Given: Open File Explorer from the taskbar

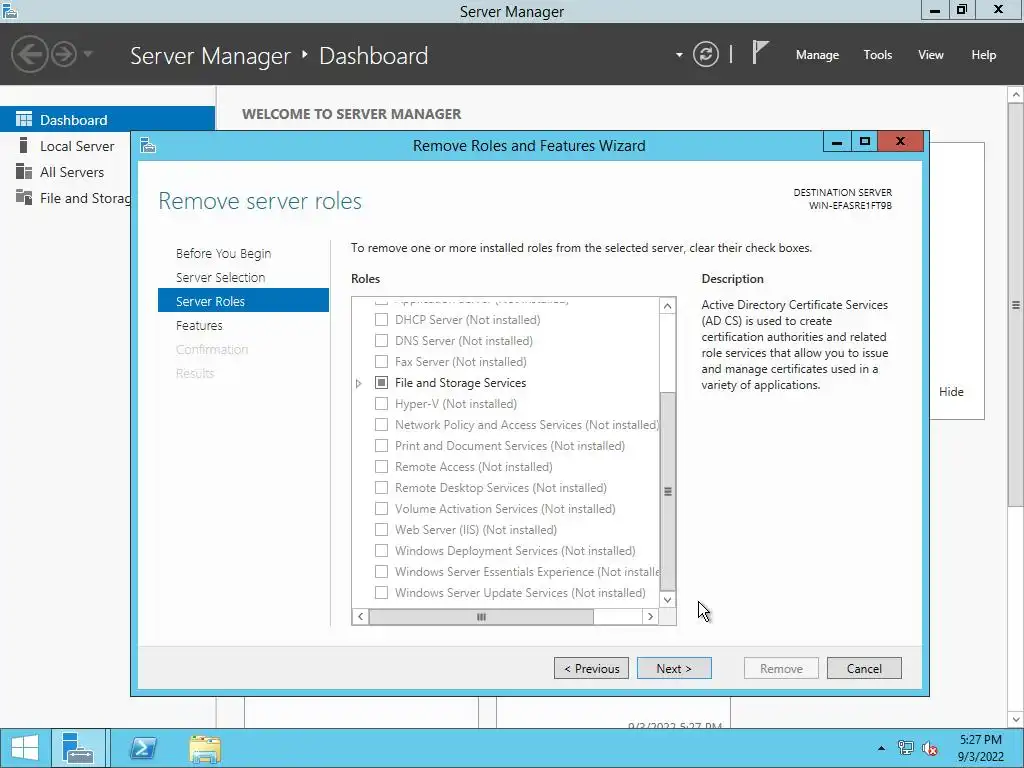Looking at the screenshot, I should [x=205, y=748].
